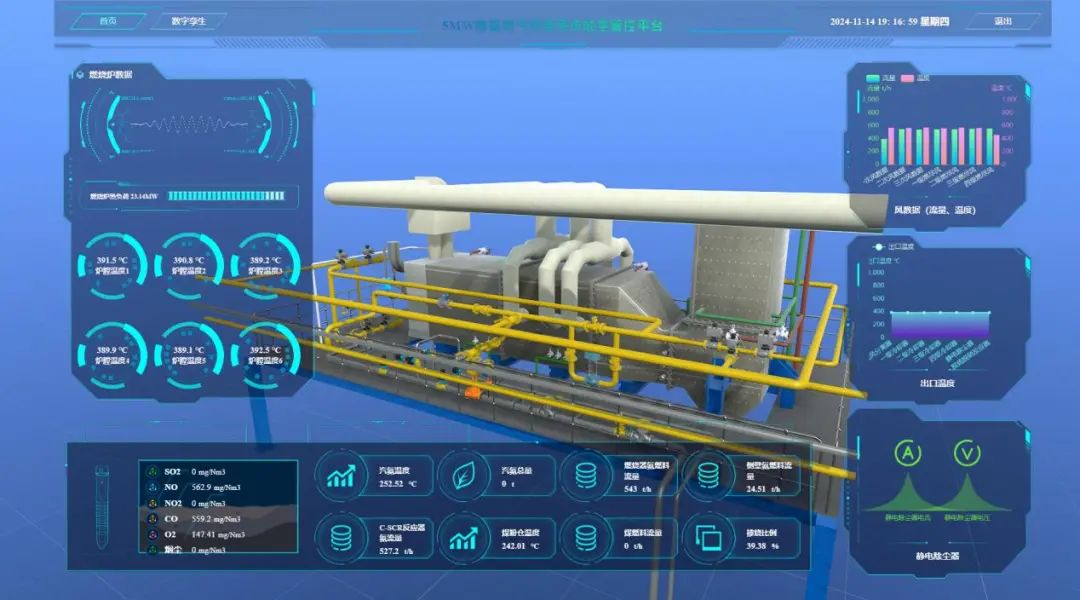This screenshot has height=600, width=1080.
Task: Switch to the 数字孪生 tab
Action: pyautogui.click(x=187, y=21)
